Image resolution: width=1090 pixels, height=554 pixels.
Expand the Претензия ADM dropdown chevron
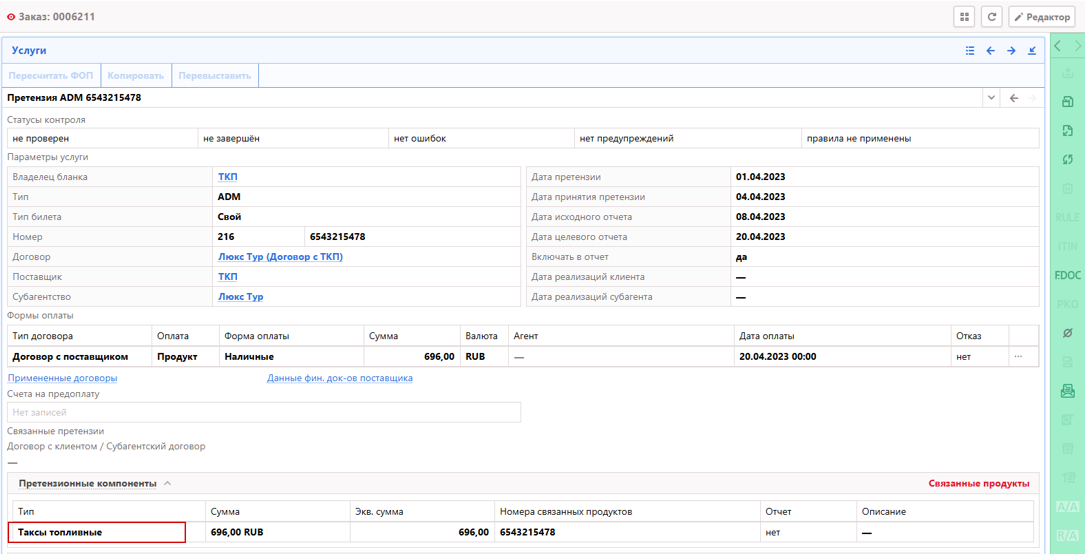point(991,98)
